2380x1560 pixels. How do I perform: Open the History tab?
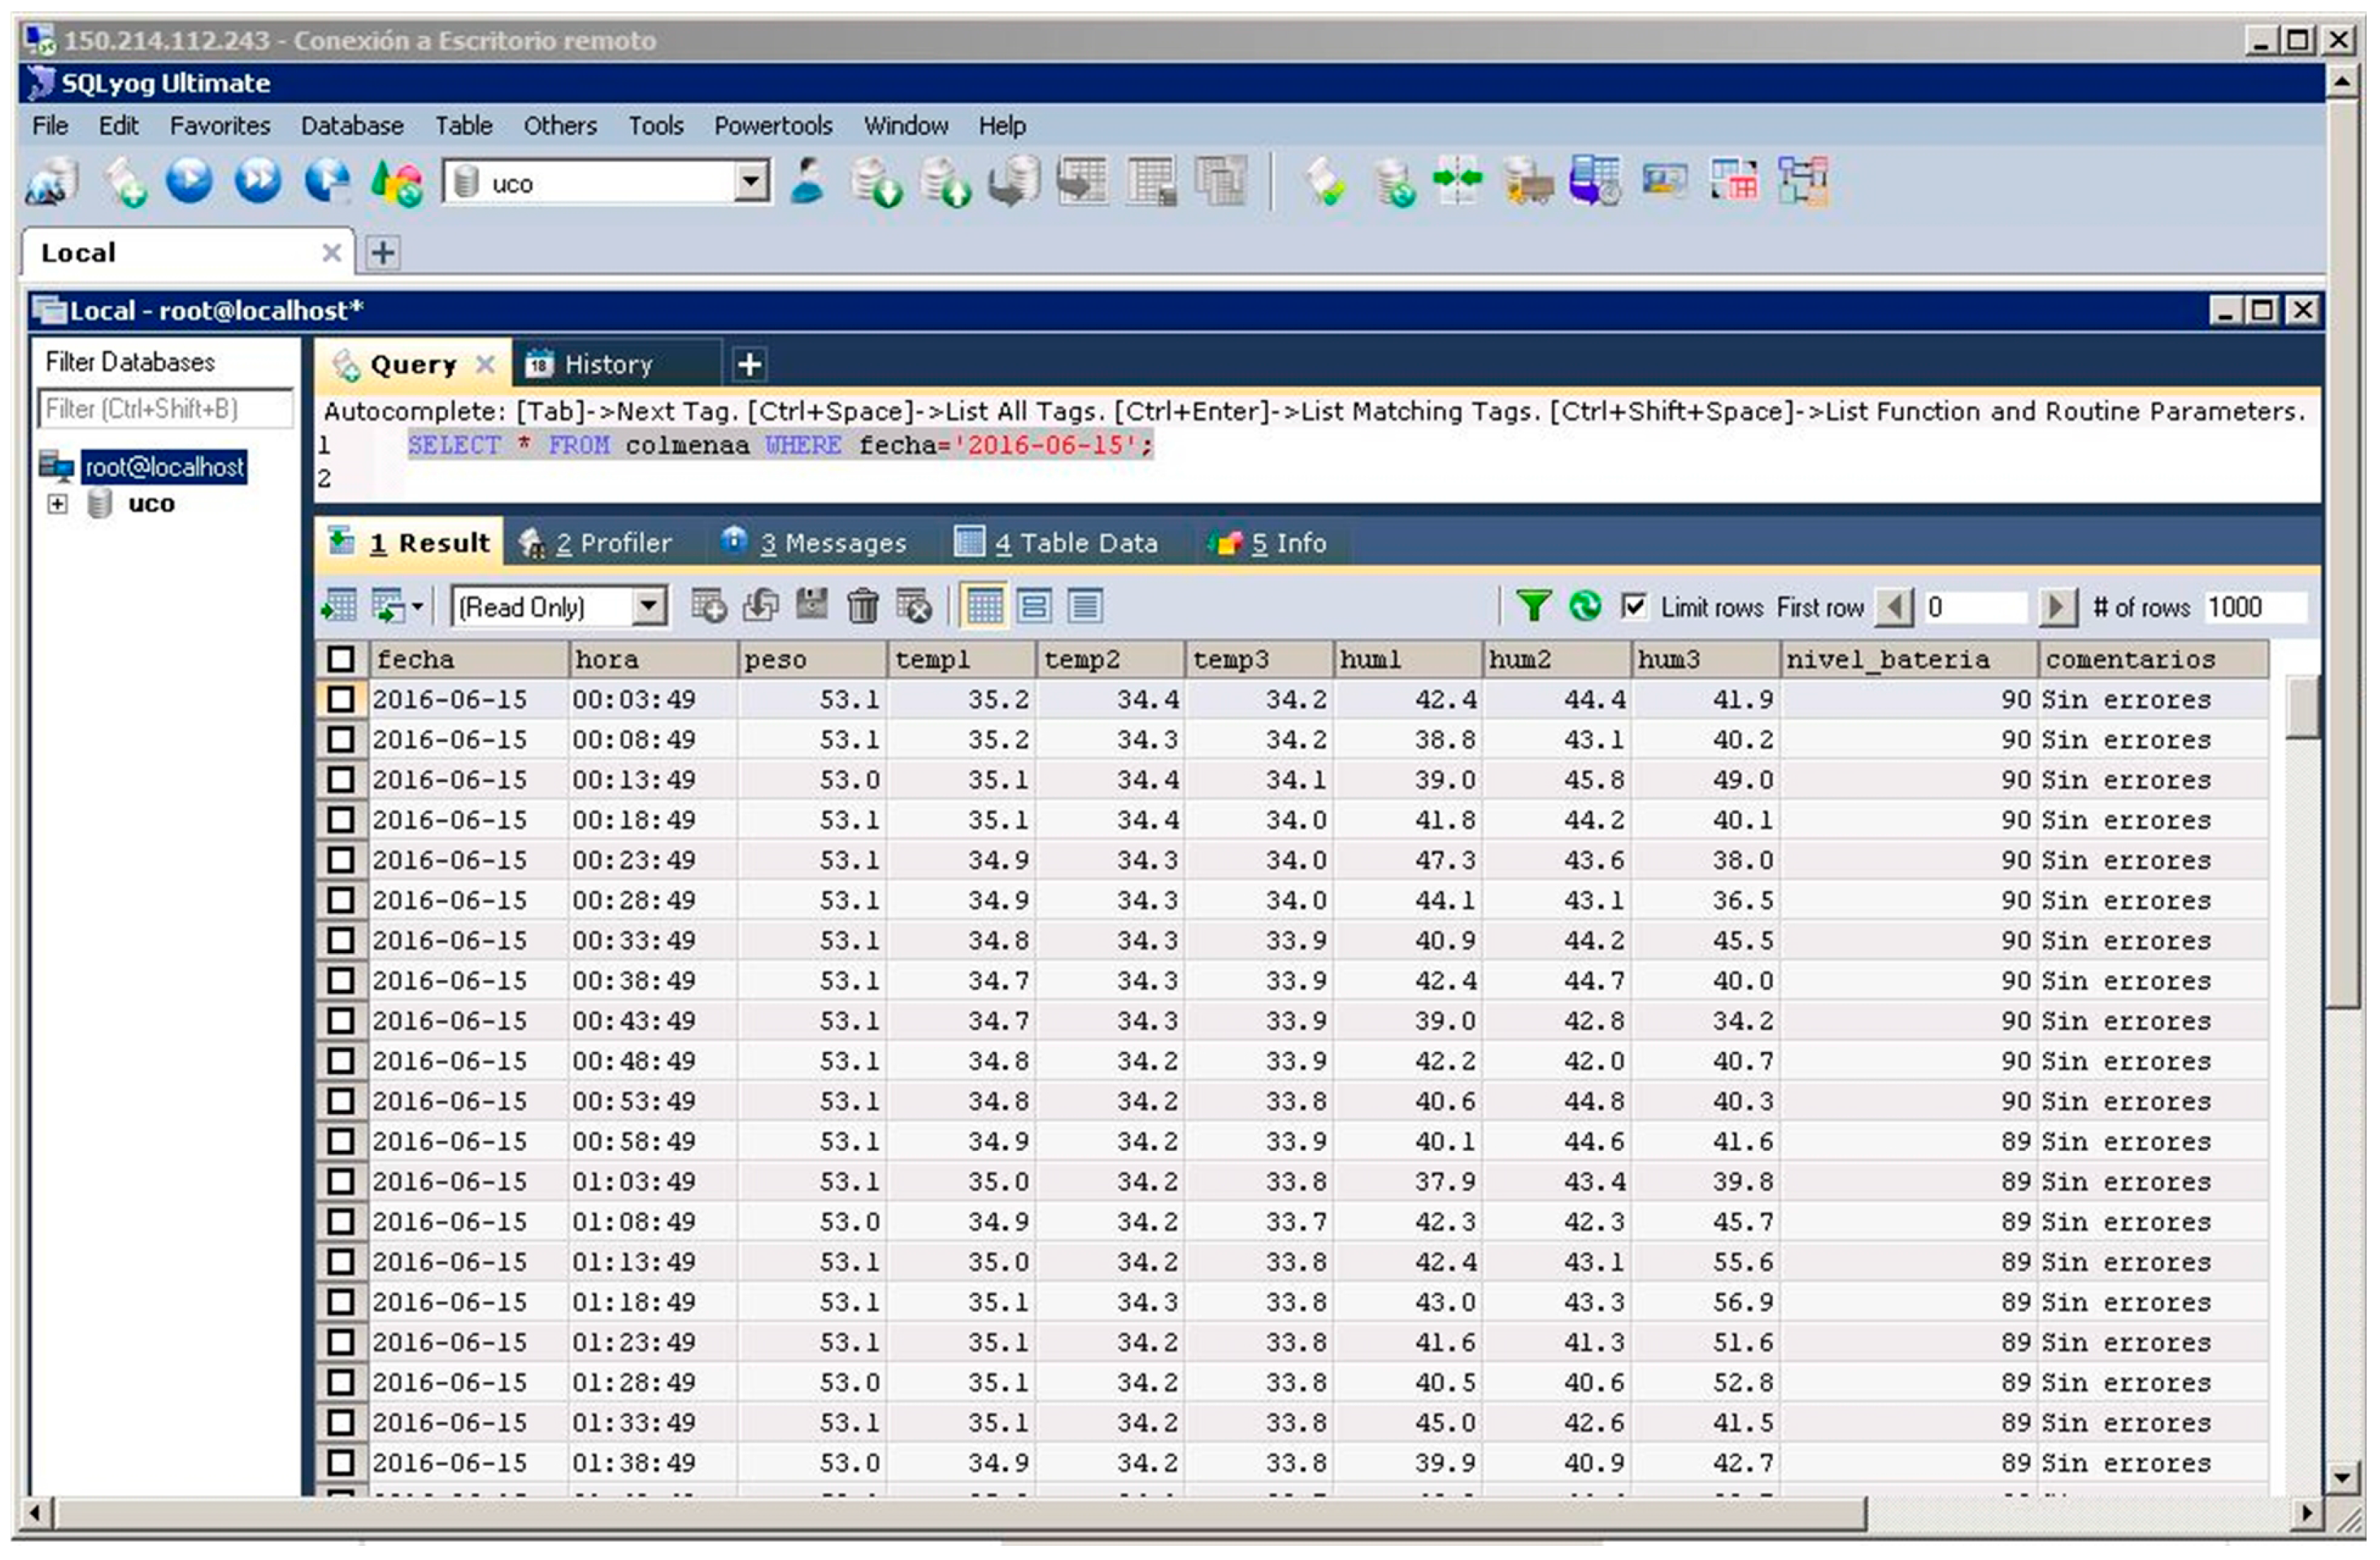click(x=606, y=365)
